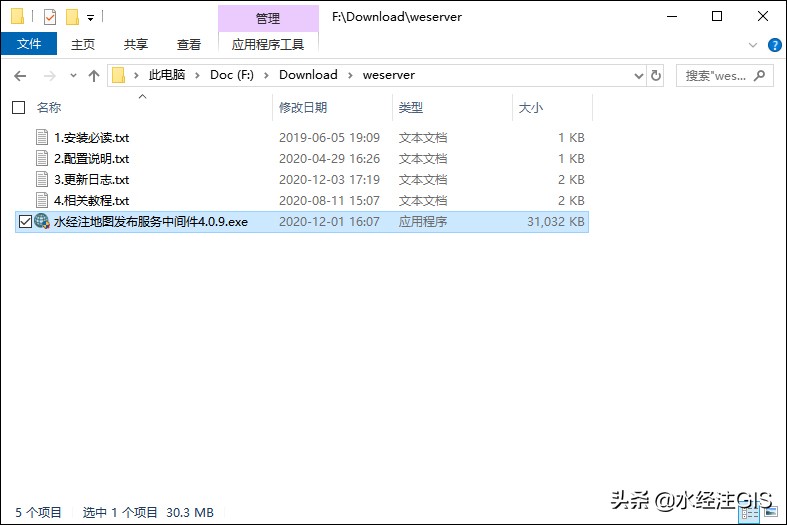The image size is (787, 525).
Task: Click Download in the breadcrumb path
Action: point(308,75)
